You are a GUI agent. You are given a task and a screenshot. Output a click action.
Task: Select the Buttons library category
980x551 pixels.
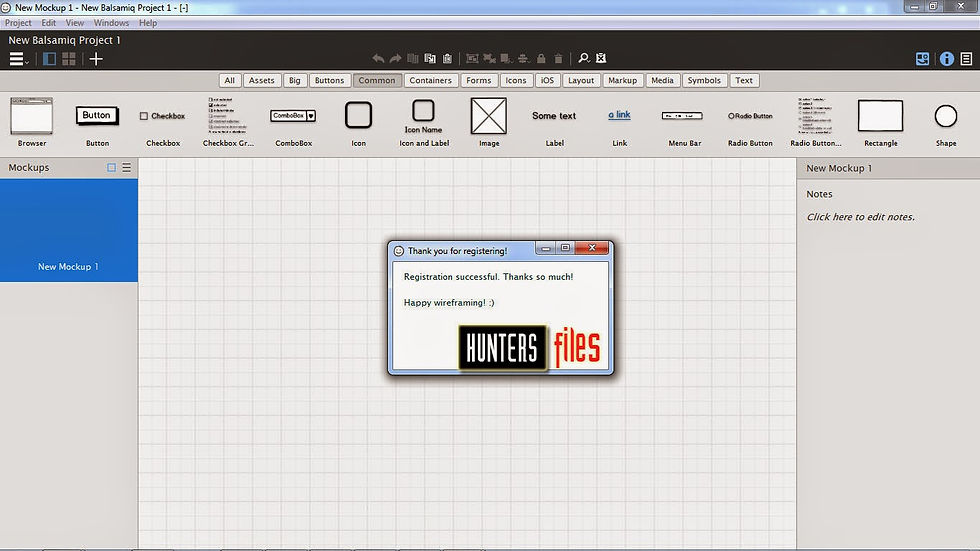click(329, 81)
